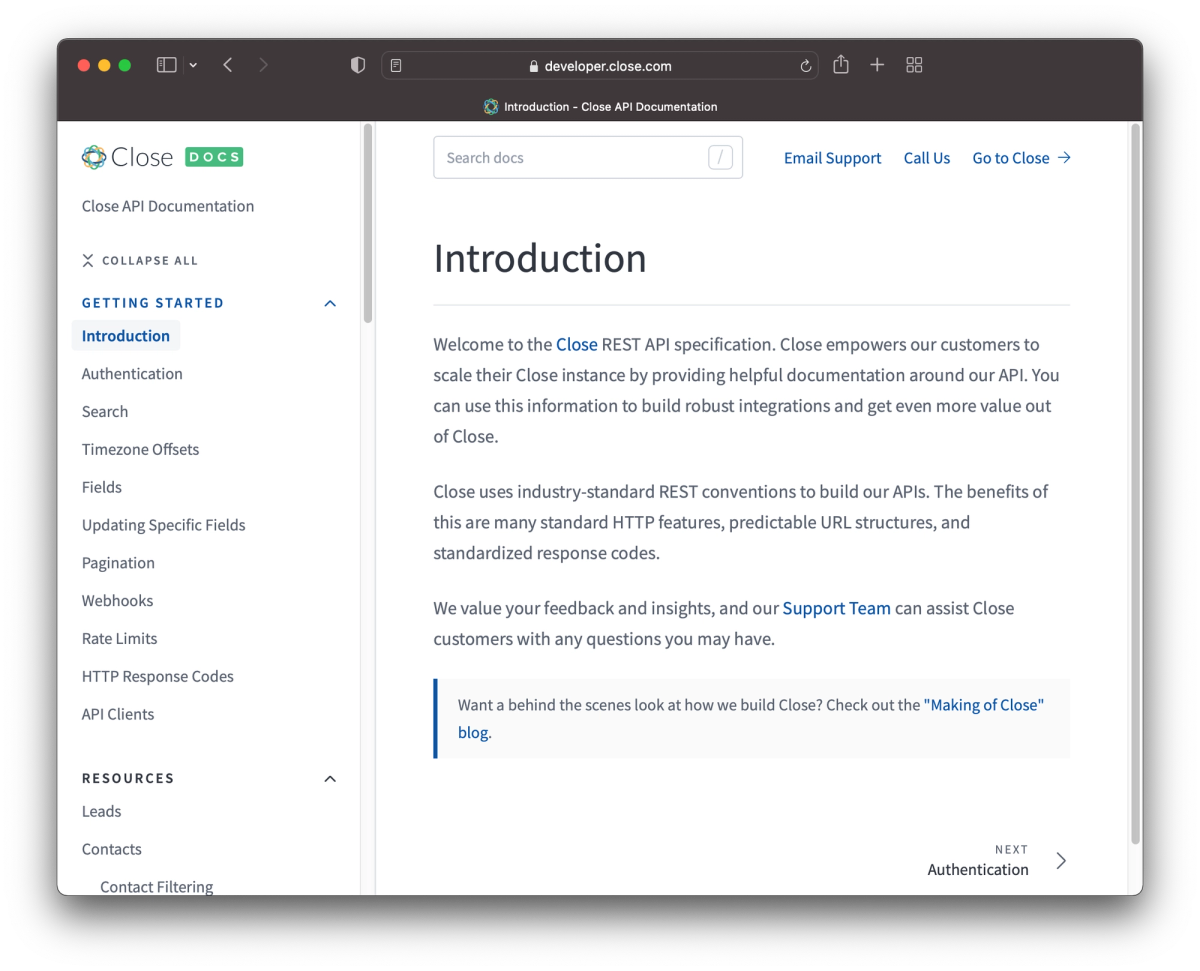Click the Close link in first paragraph
The width and height of the screenshot is (1200, 971).
(577, 344)
